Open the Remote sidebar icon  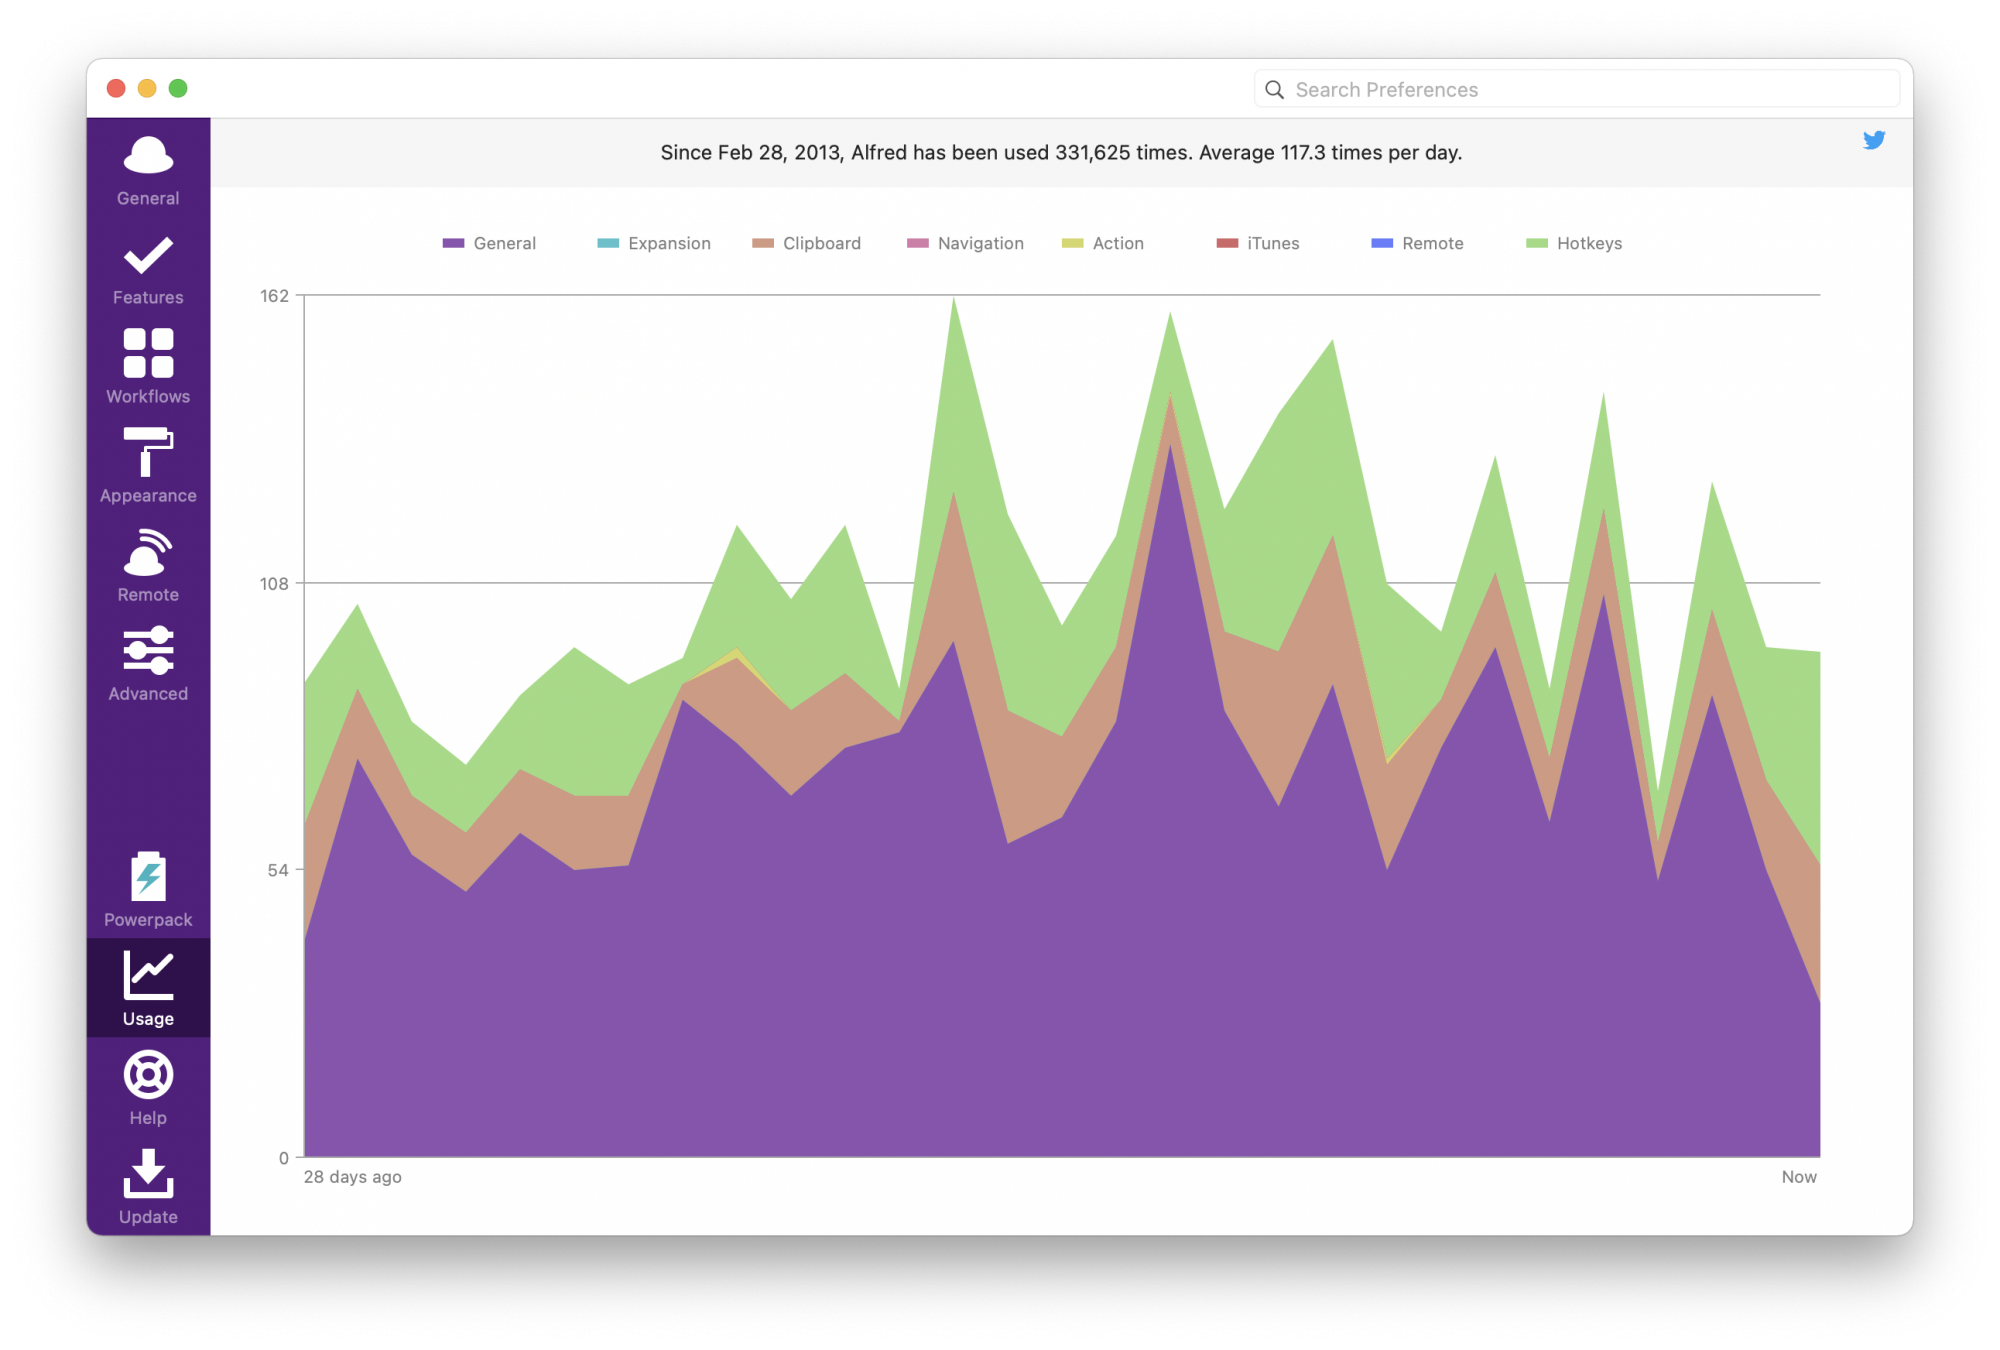[x=148, y=552]
